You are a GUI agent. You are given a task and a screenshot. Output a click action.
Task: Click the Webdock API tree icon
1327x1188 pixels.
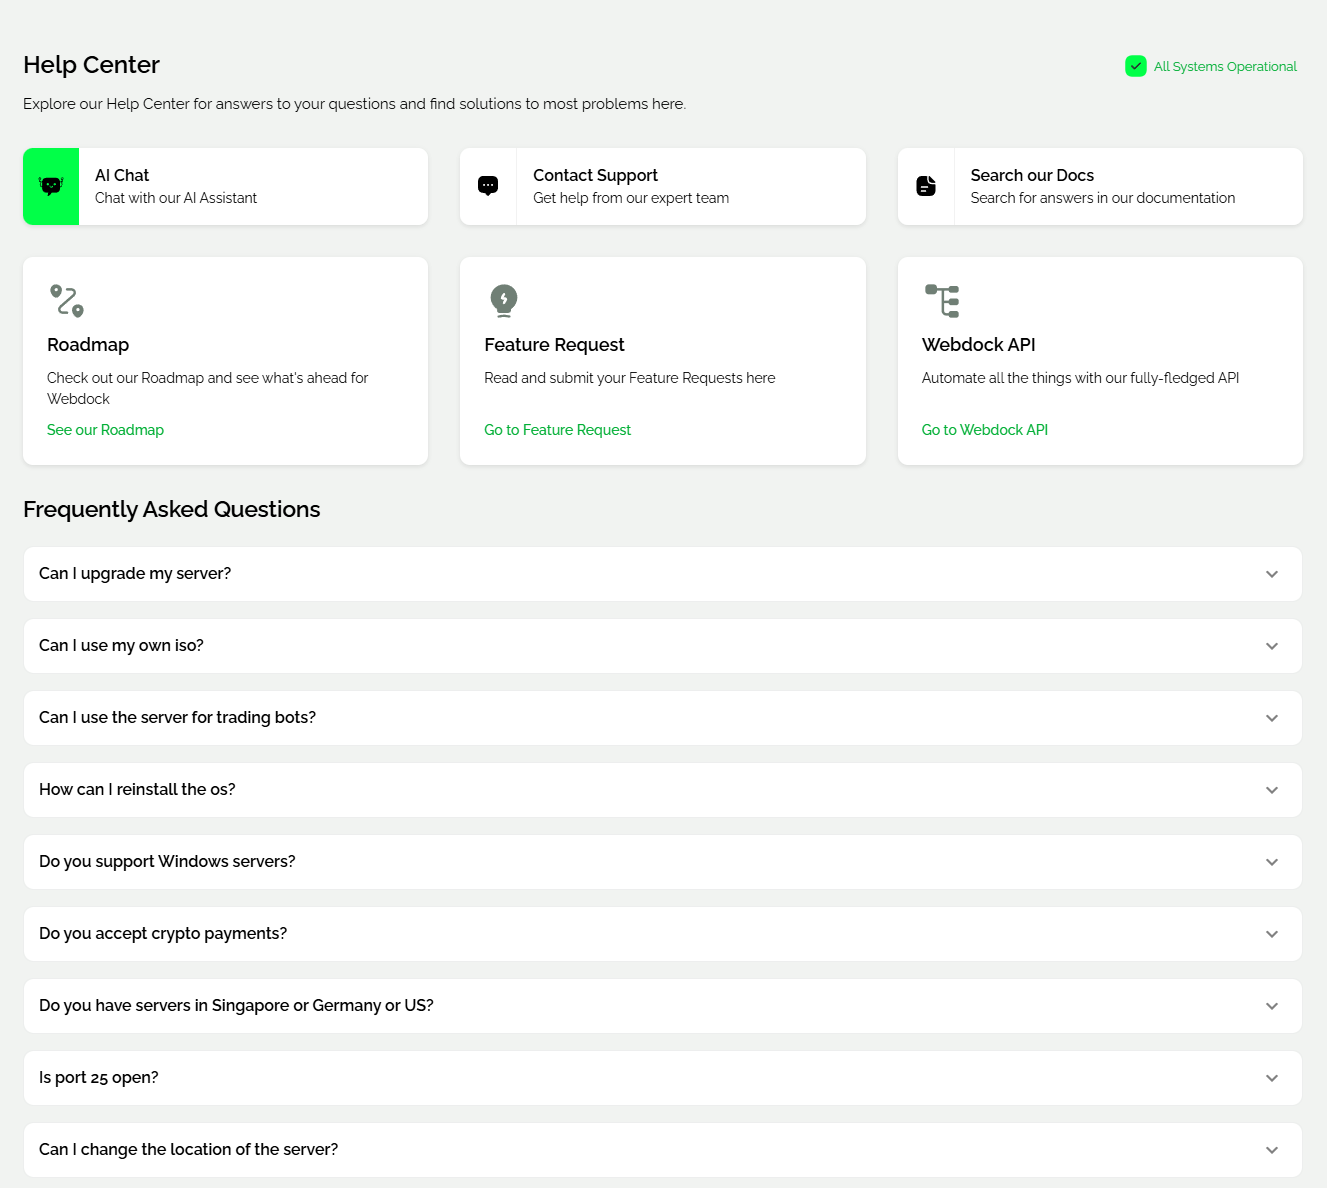pos(942,300)
